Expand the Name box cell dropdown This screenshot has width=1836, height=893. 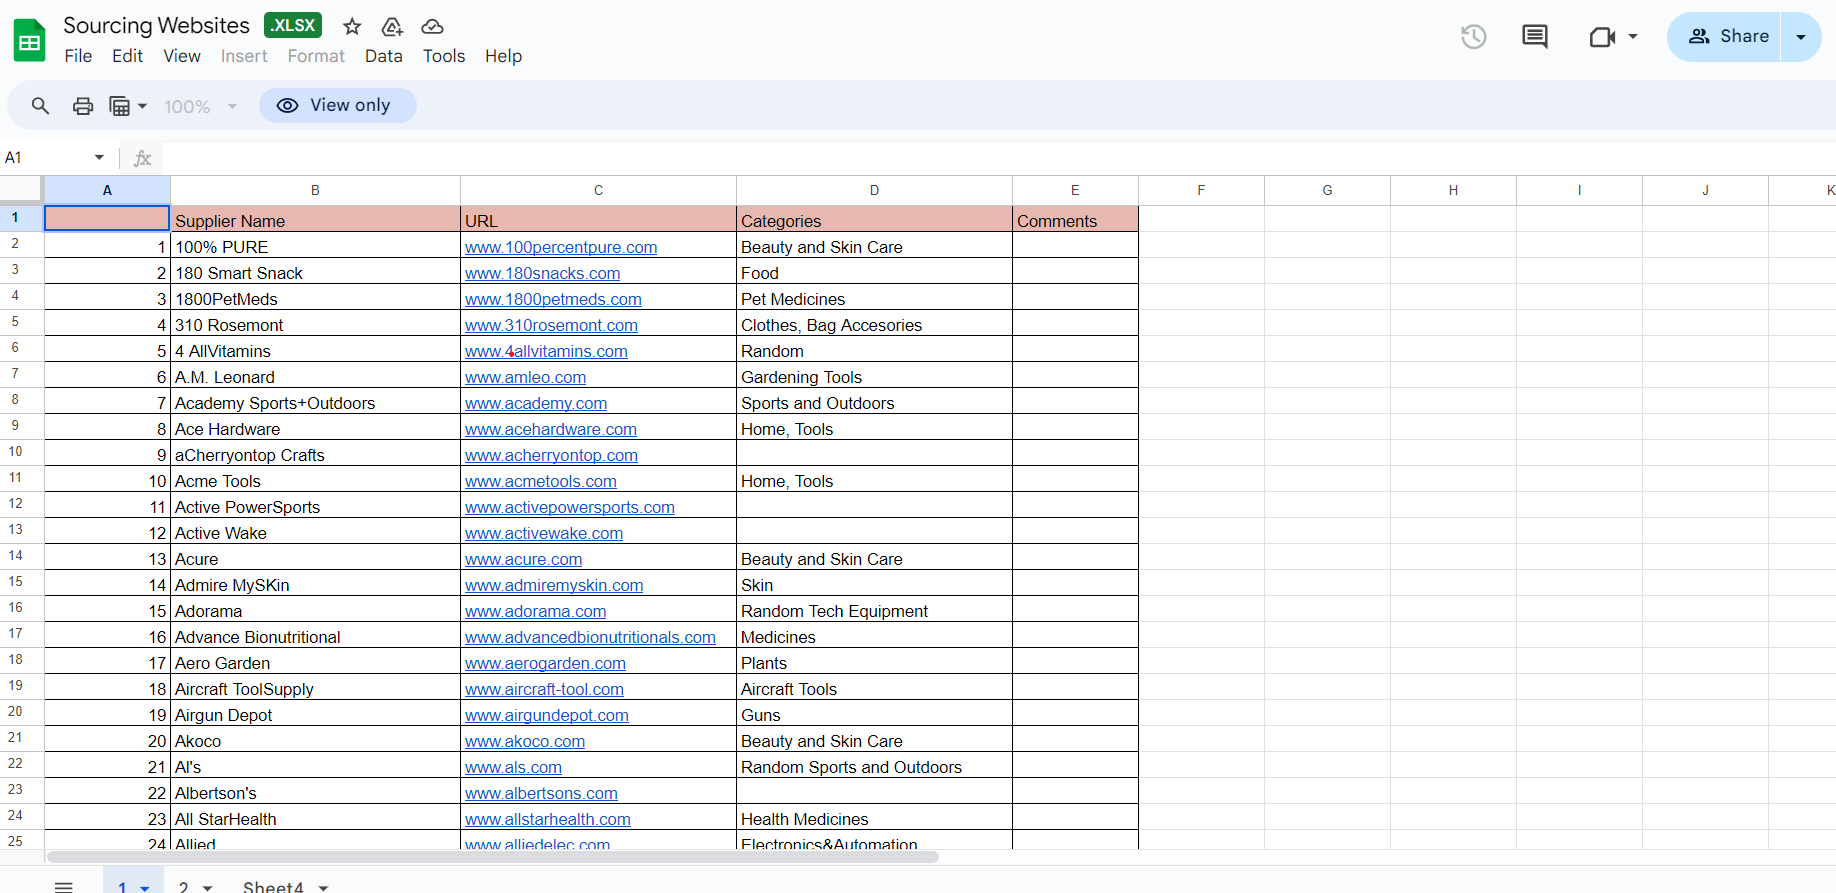[x=99, y=158]
